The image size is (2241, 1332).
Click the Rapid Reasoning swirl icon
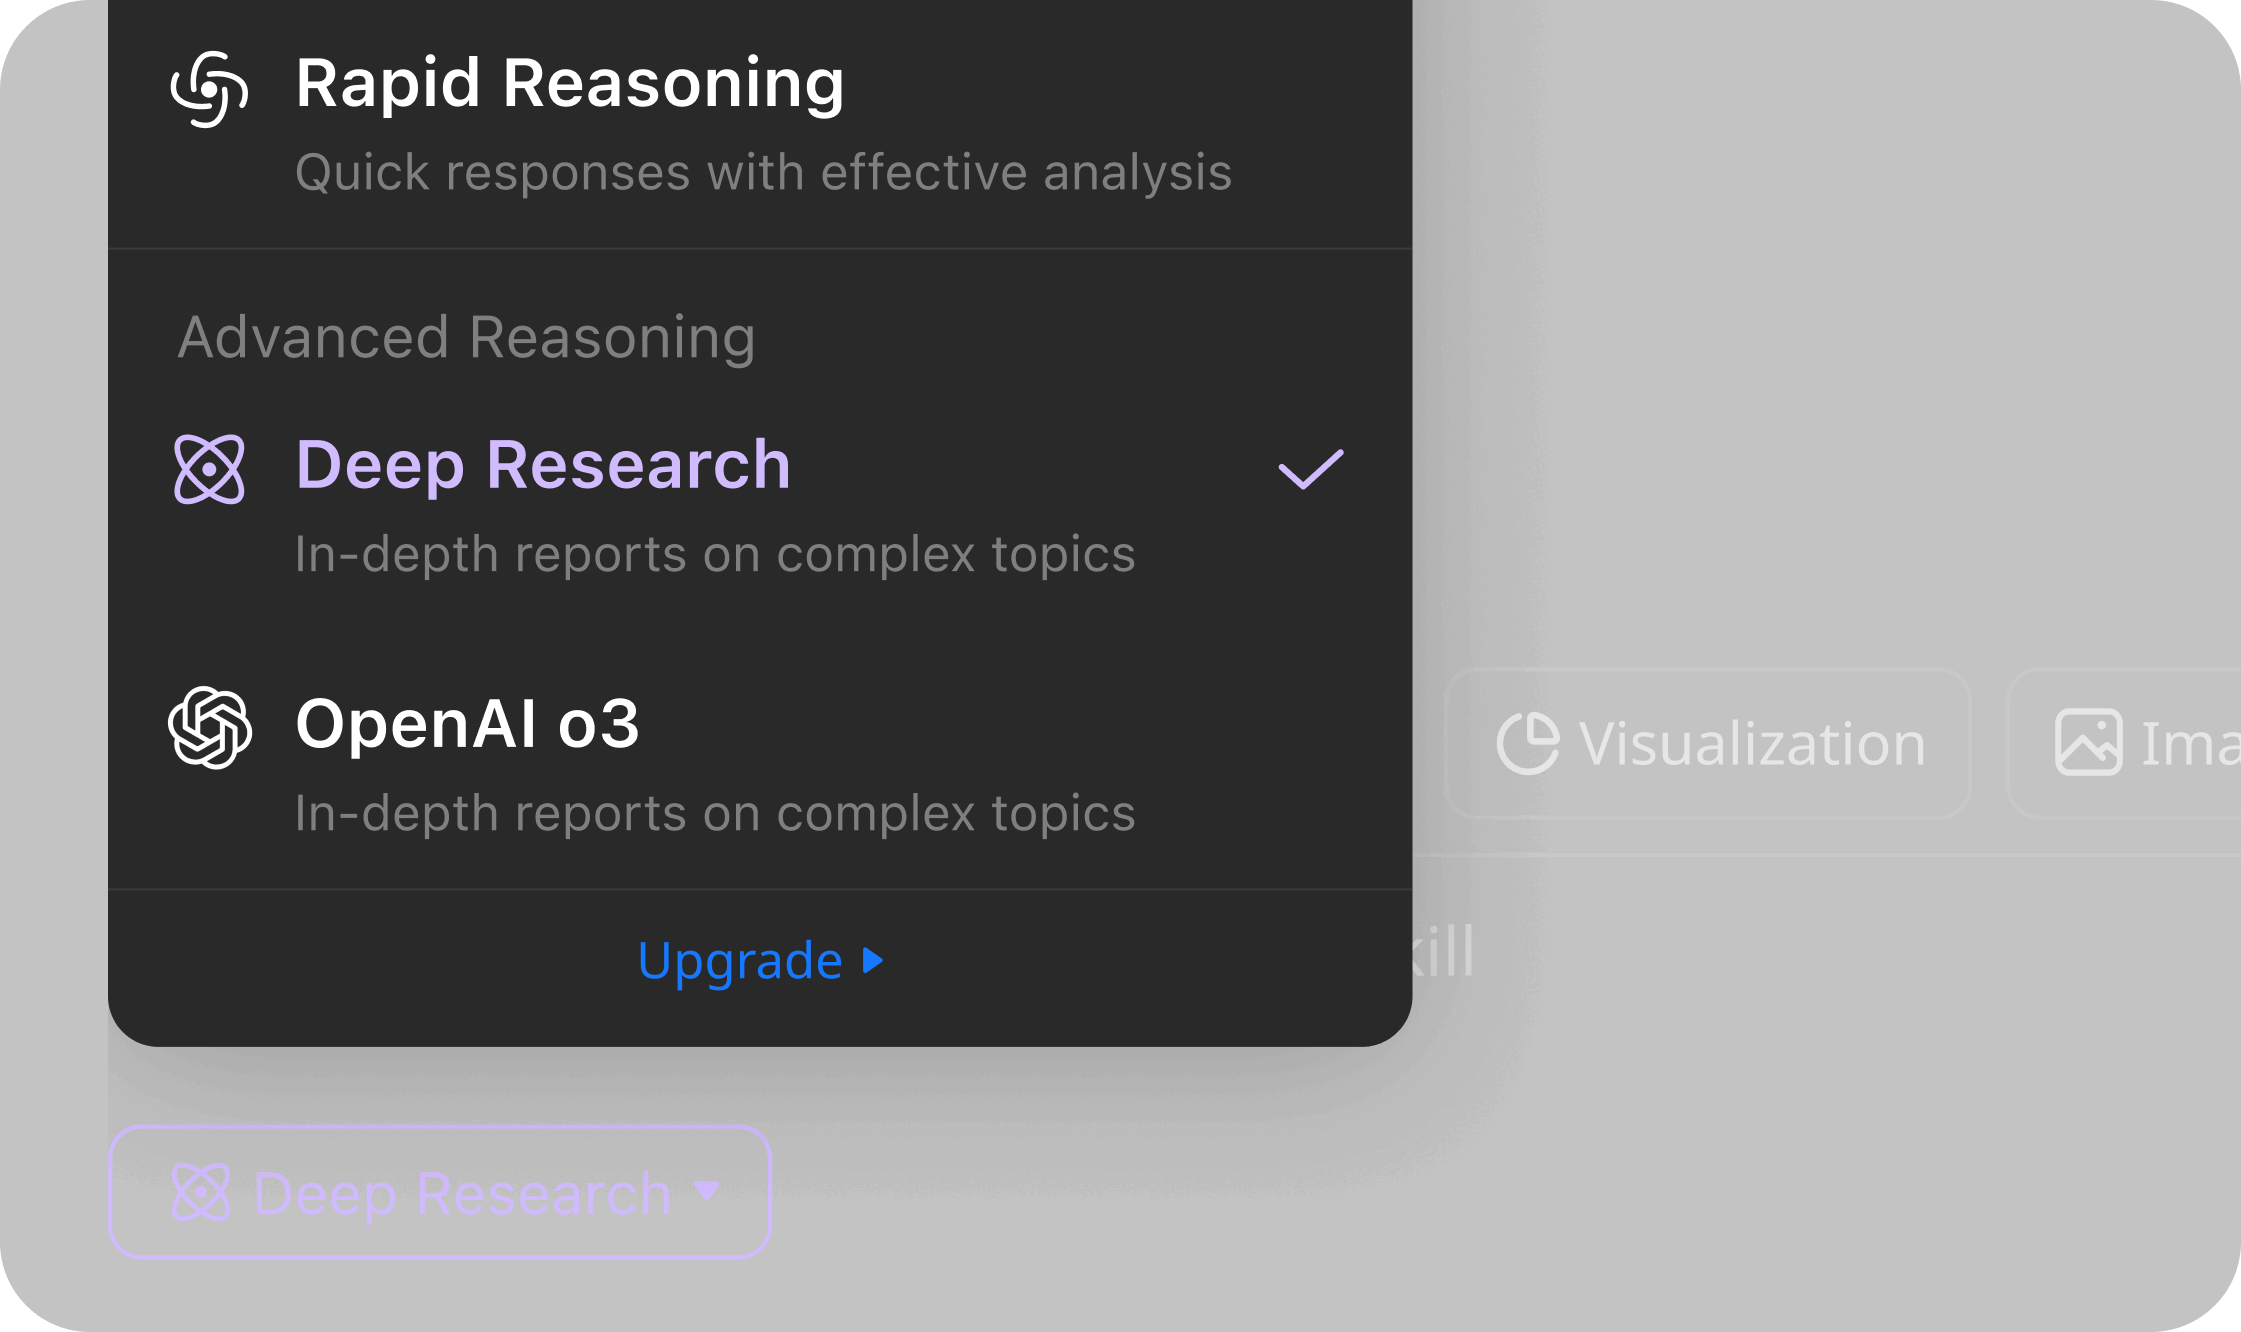click(x=209, y=89)
